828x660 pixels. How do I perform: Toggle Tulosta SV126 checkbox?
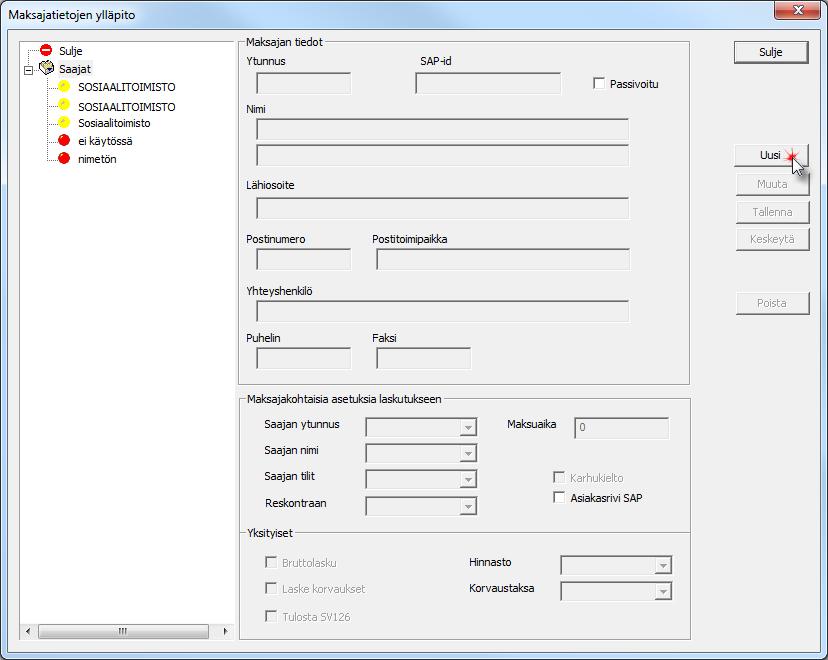271,616
